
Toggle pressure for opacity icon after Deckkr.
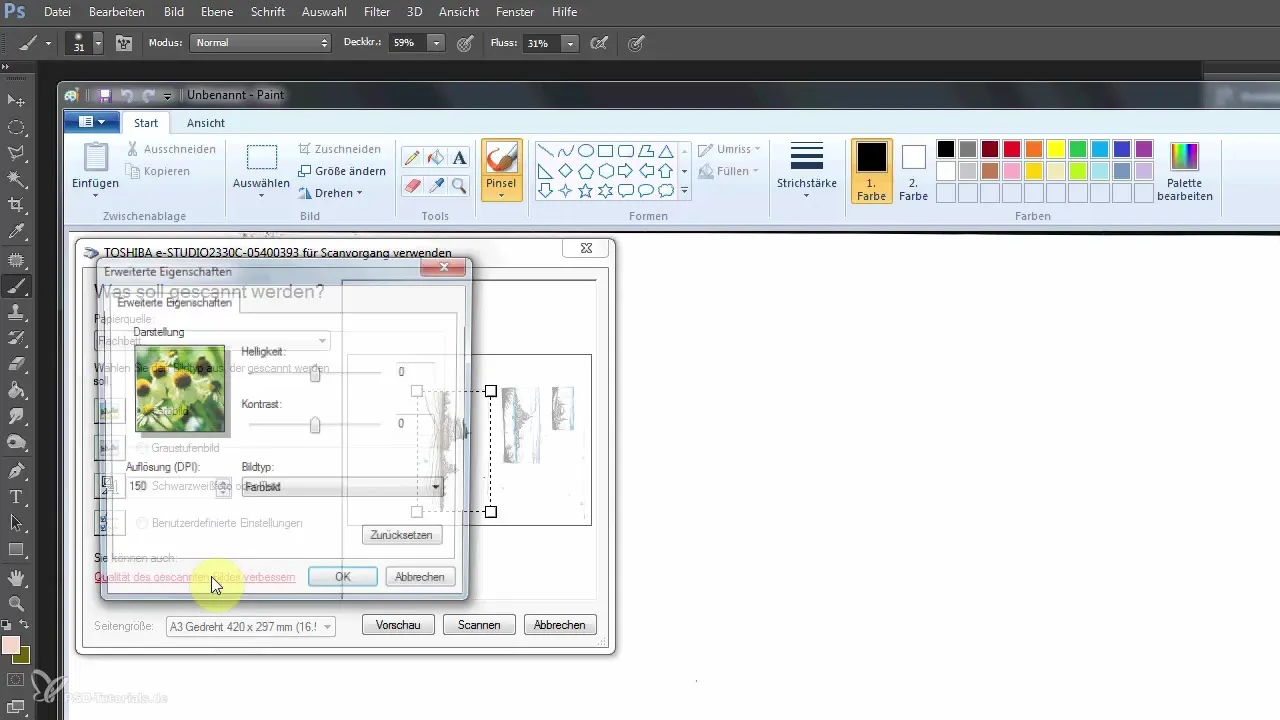465,43
